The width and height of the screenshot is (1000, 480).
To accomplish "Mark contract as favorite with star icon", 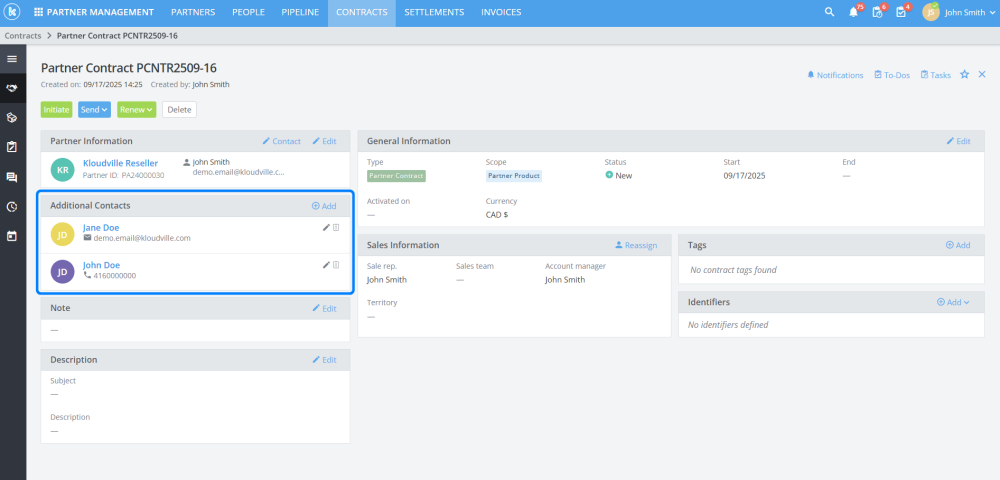I will pos(964,75).
